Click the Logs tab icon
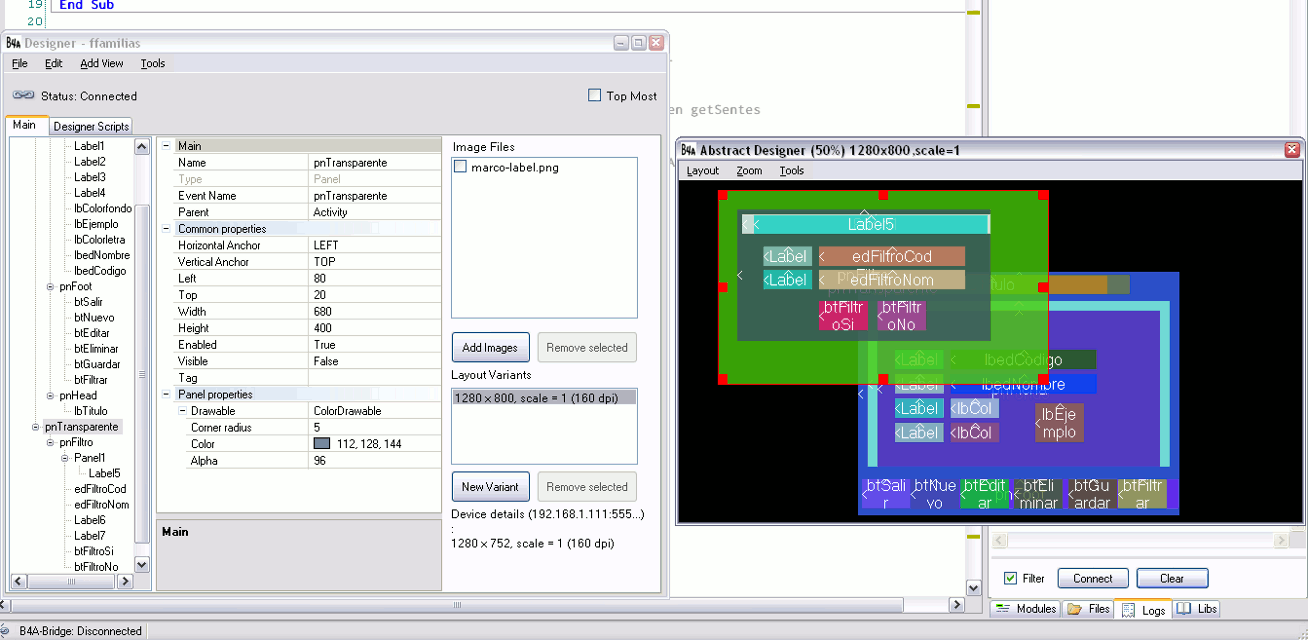 pos(1128,609)
